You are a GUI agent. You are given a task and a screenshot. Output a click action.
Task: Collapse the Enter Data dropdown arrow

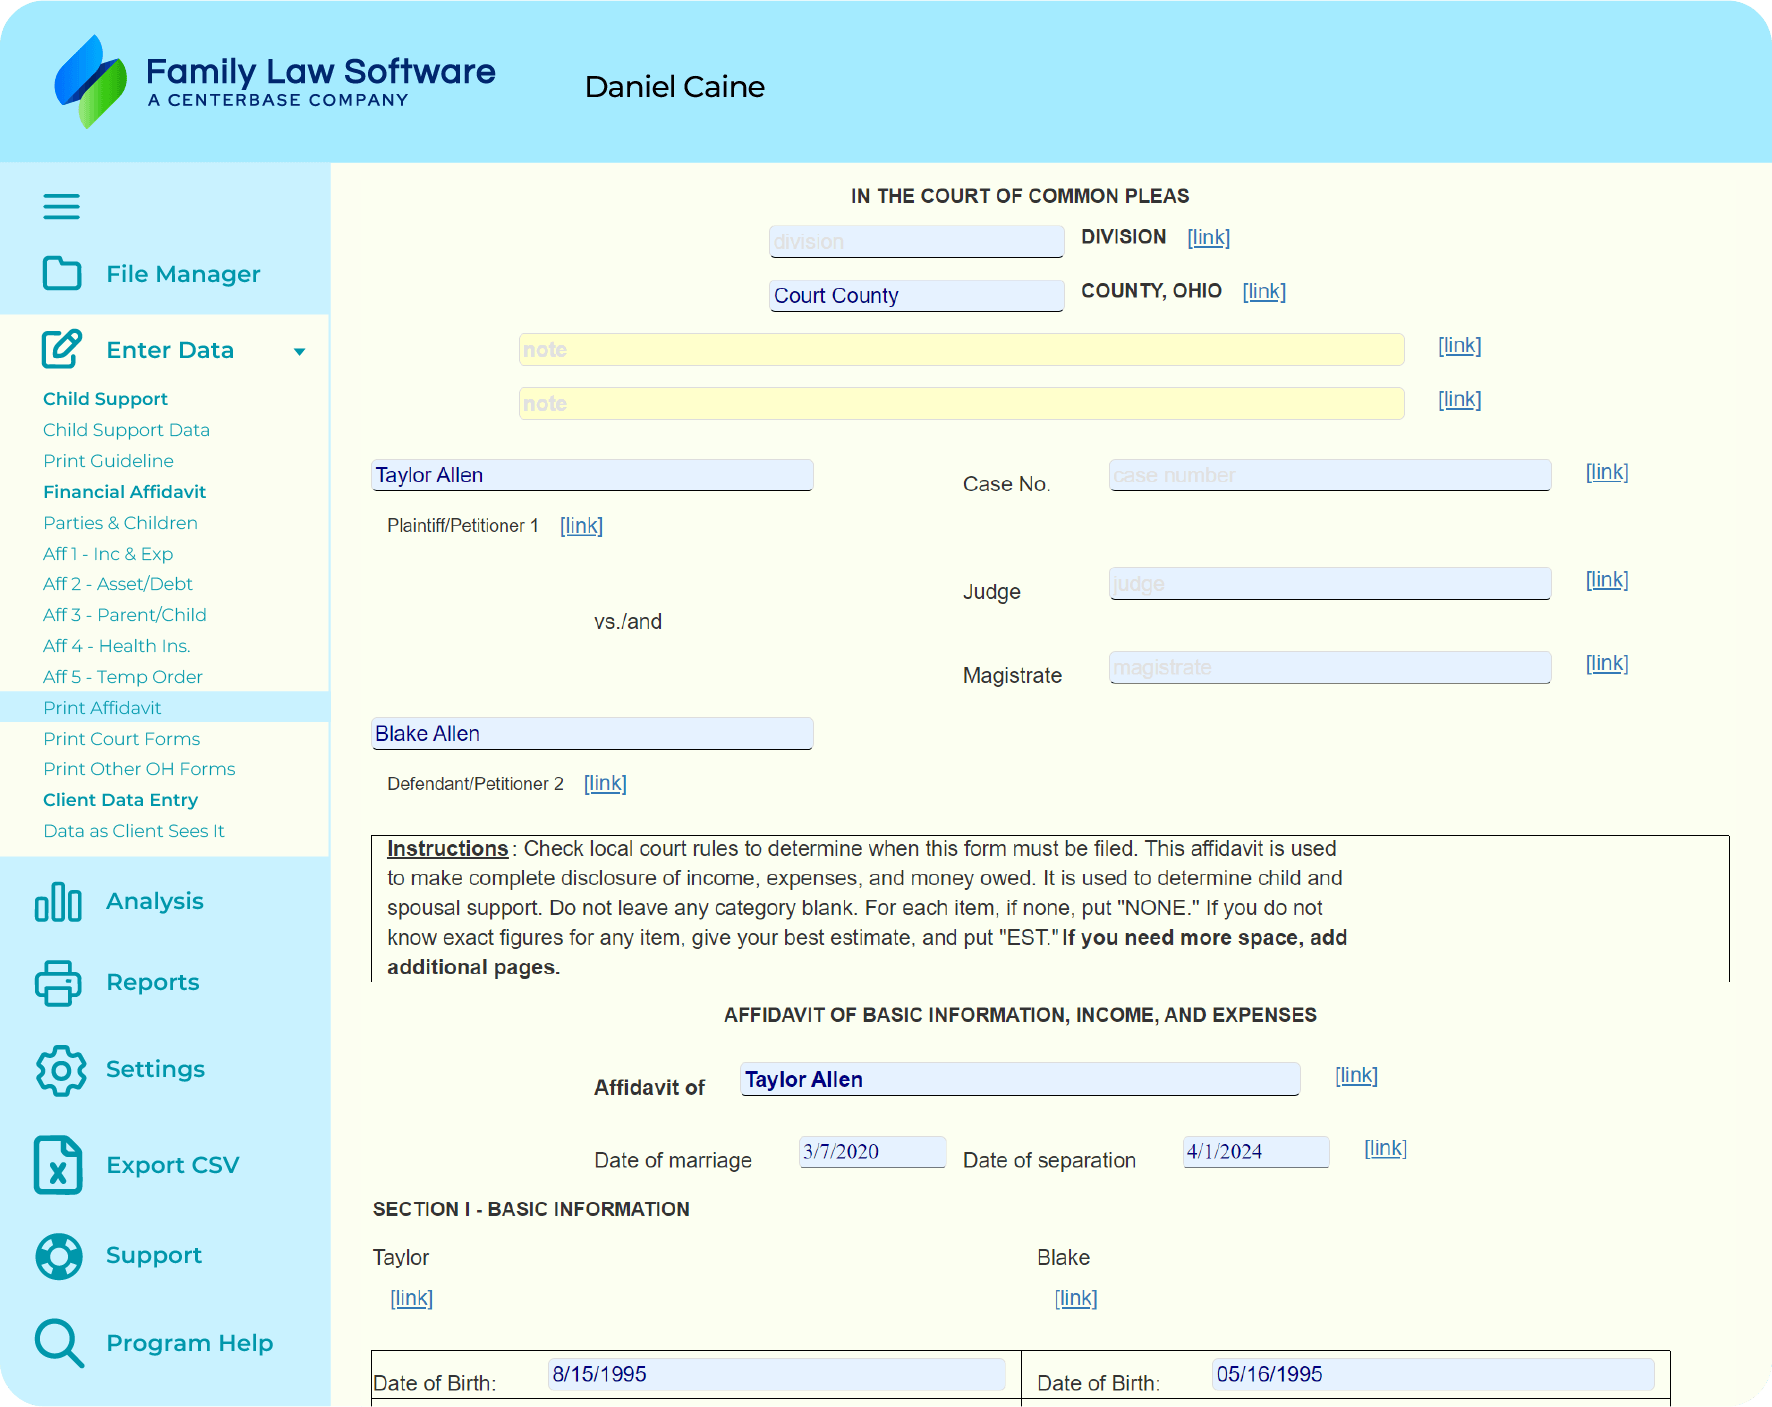pos(299,351)
